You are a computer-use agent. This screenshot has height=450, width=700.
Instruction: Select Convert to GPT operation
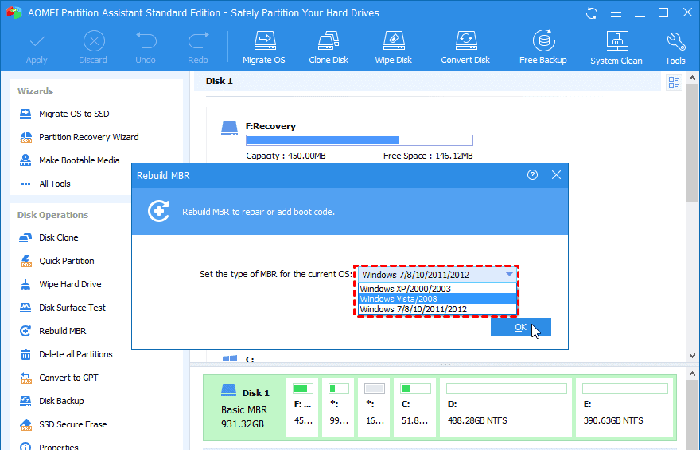[x=59, y=378]
